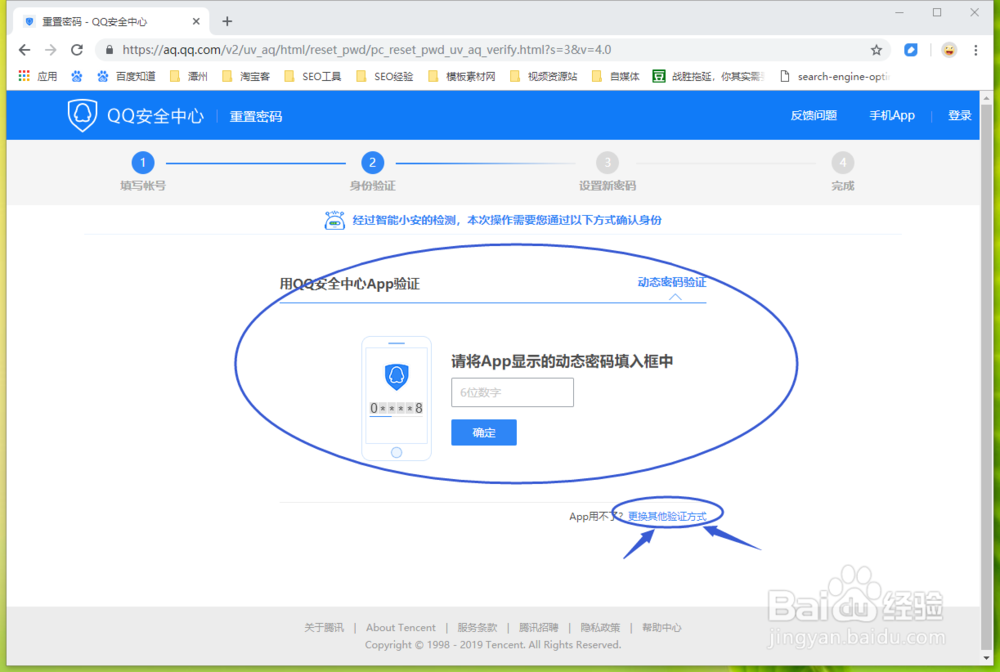Click the address bar URL
Viewport: 1000px width, 672px height.
click(x=367, y=50)
